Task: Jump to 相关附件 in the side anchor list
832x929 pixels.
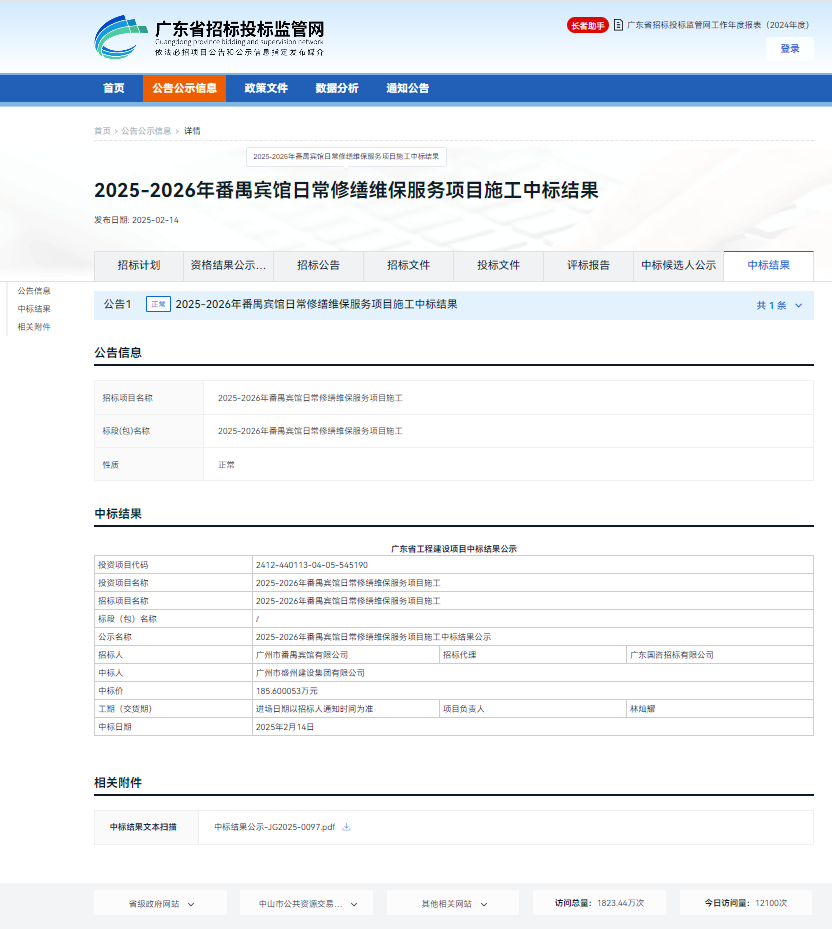Action: point(34,327)
